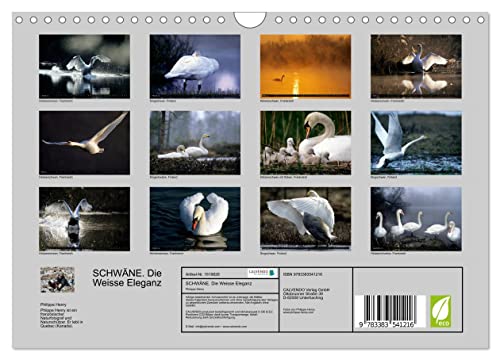Click the "Artikel-Nr." line in info box
Image resolution: width=500 pixels, height=360 pixels.
tap(203, 274)
